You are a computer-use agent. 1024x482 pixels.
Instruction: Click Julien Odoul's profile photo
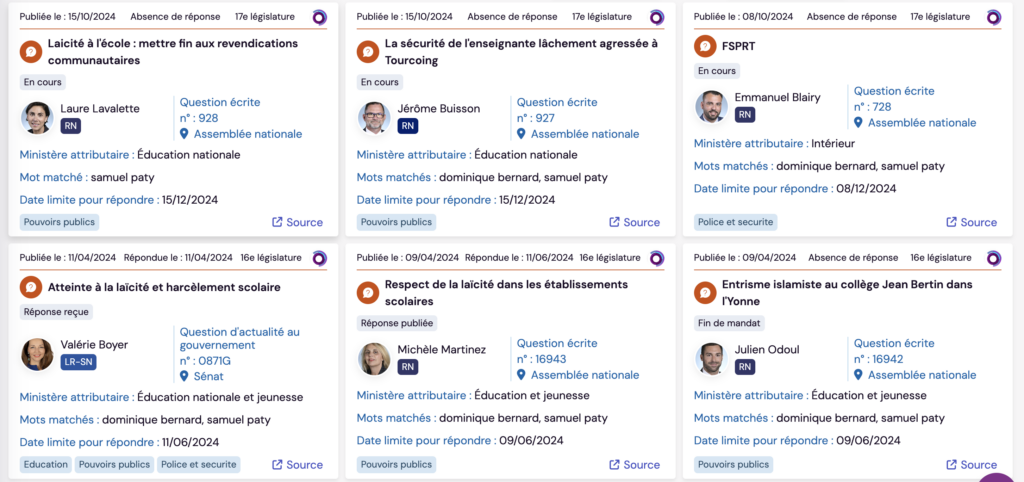(x=711, y=358)
